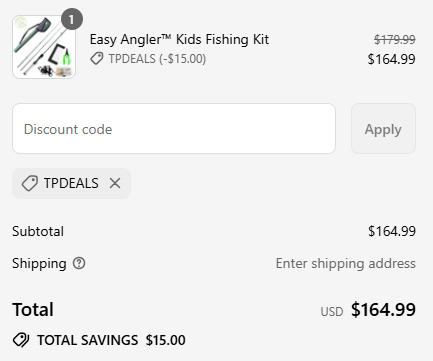Click the bold Total amount $164.99

383,309
